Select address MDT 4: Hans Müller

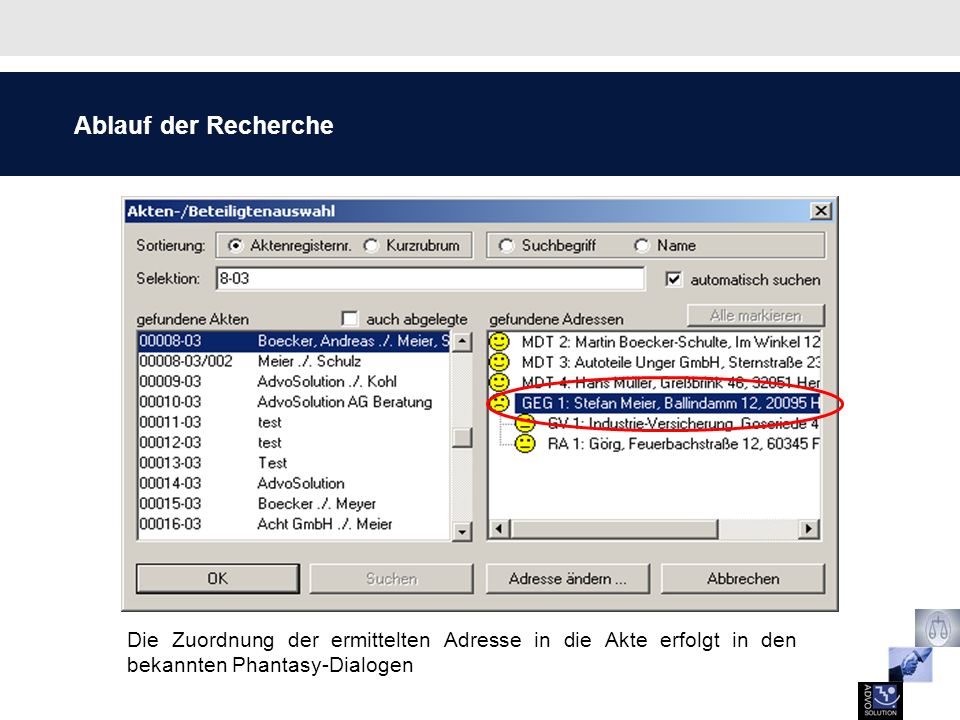(670, 382)
